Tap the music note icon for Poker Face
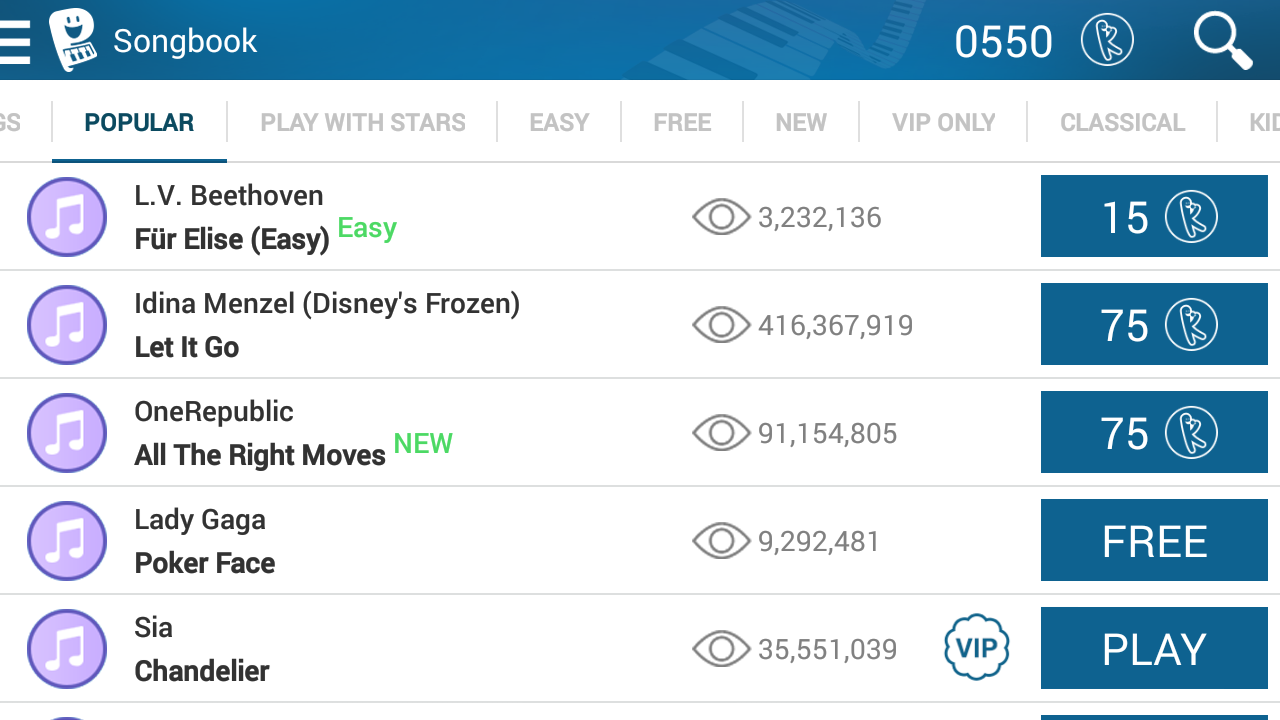 [67, 541]
